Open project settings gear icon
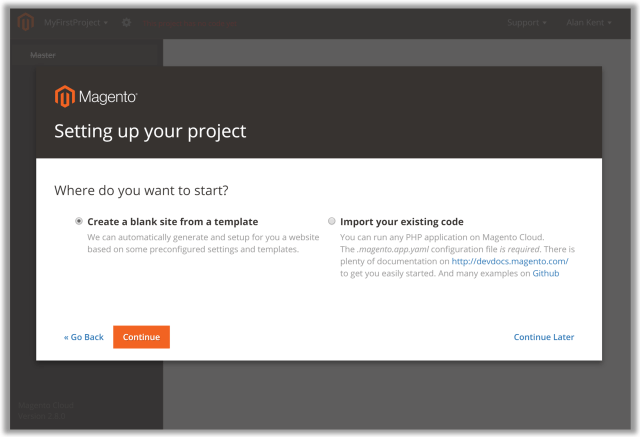This screenshot has width=640, height=437. [x=126, y=22]
